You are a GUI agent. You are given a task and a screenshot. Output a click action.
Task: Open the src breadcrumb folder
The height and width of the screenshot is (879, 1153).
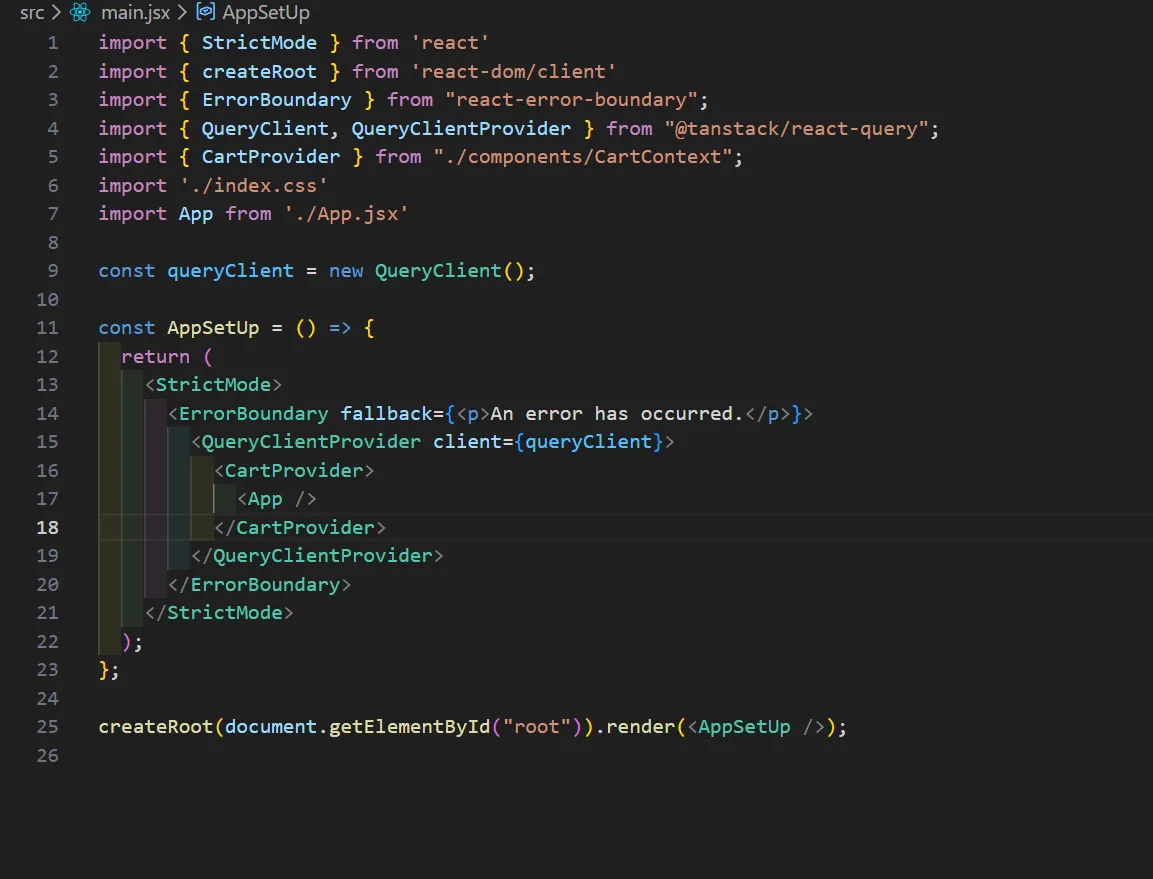coord(31,13)
